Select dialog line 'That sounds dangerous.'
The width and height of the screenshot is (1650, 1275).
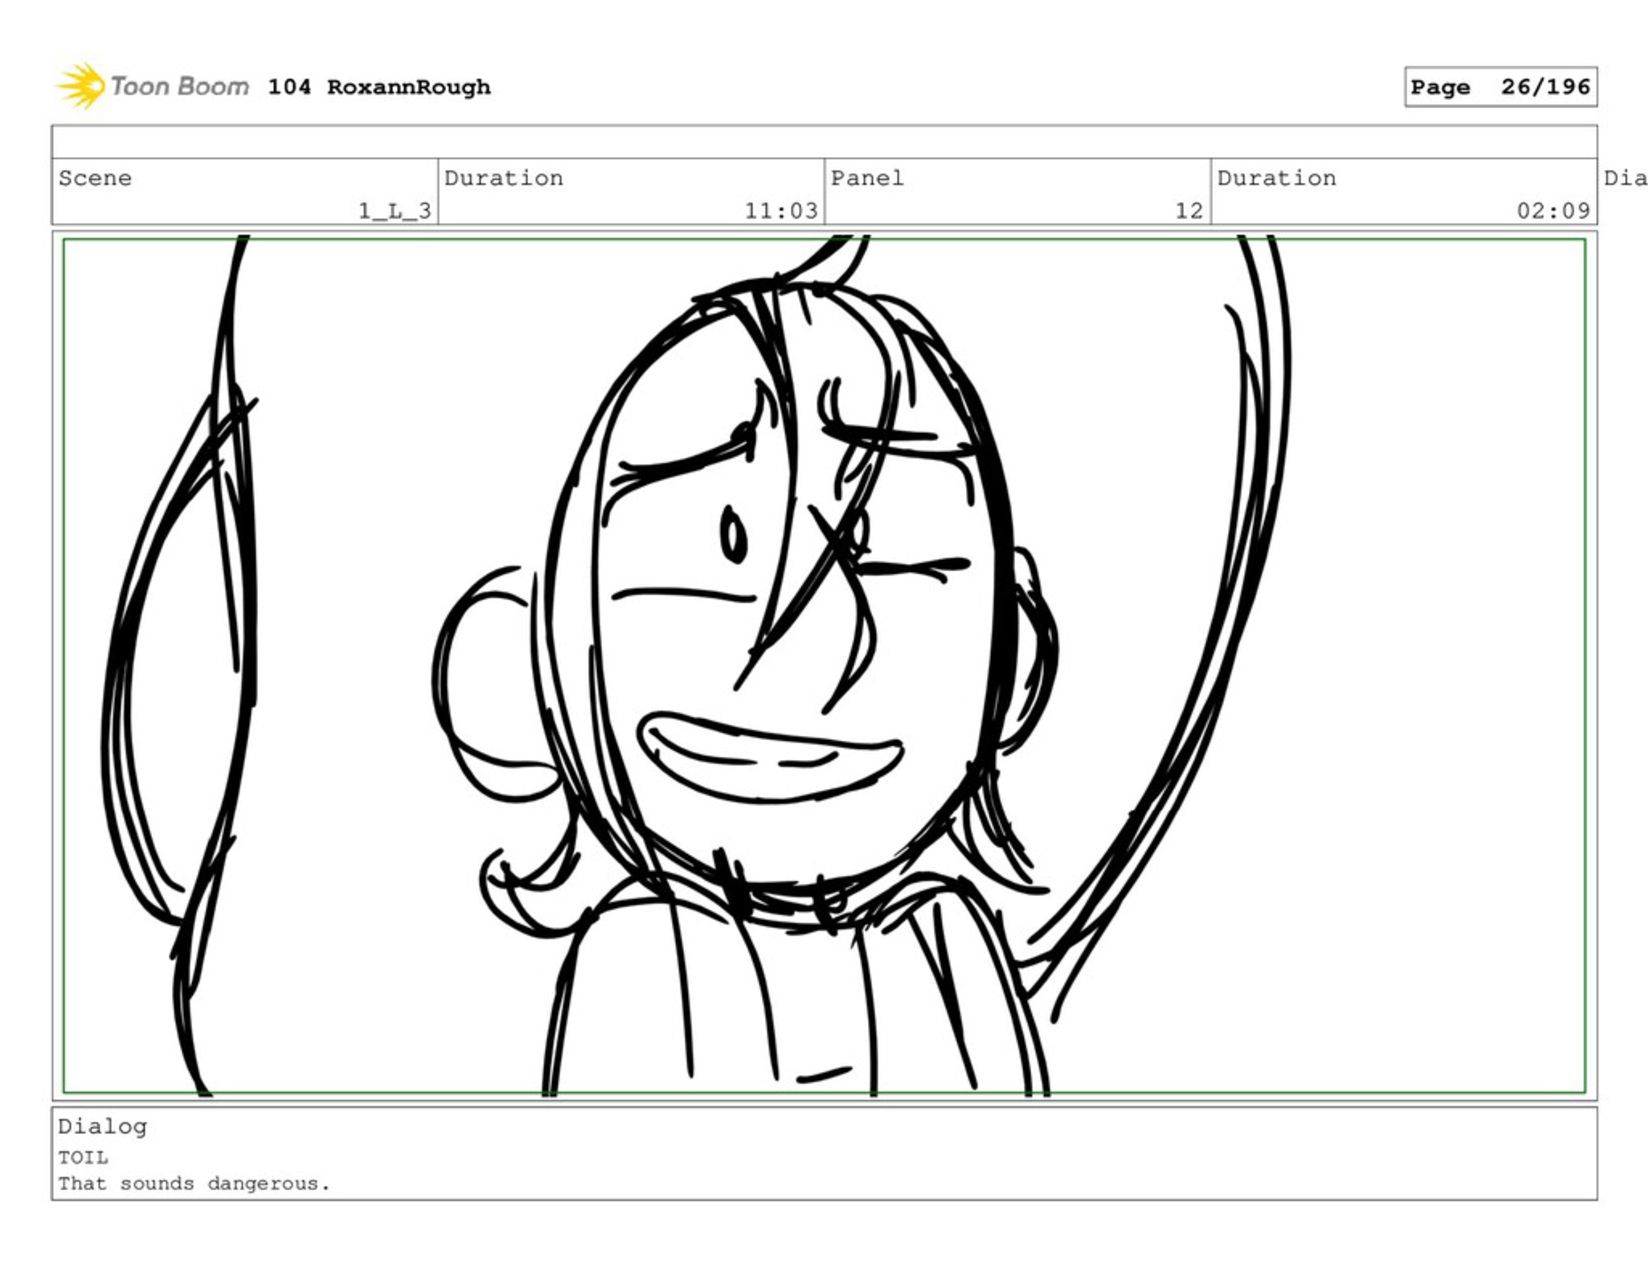pos(194,1183)
